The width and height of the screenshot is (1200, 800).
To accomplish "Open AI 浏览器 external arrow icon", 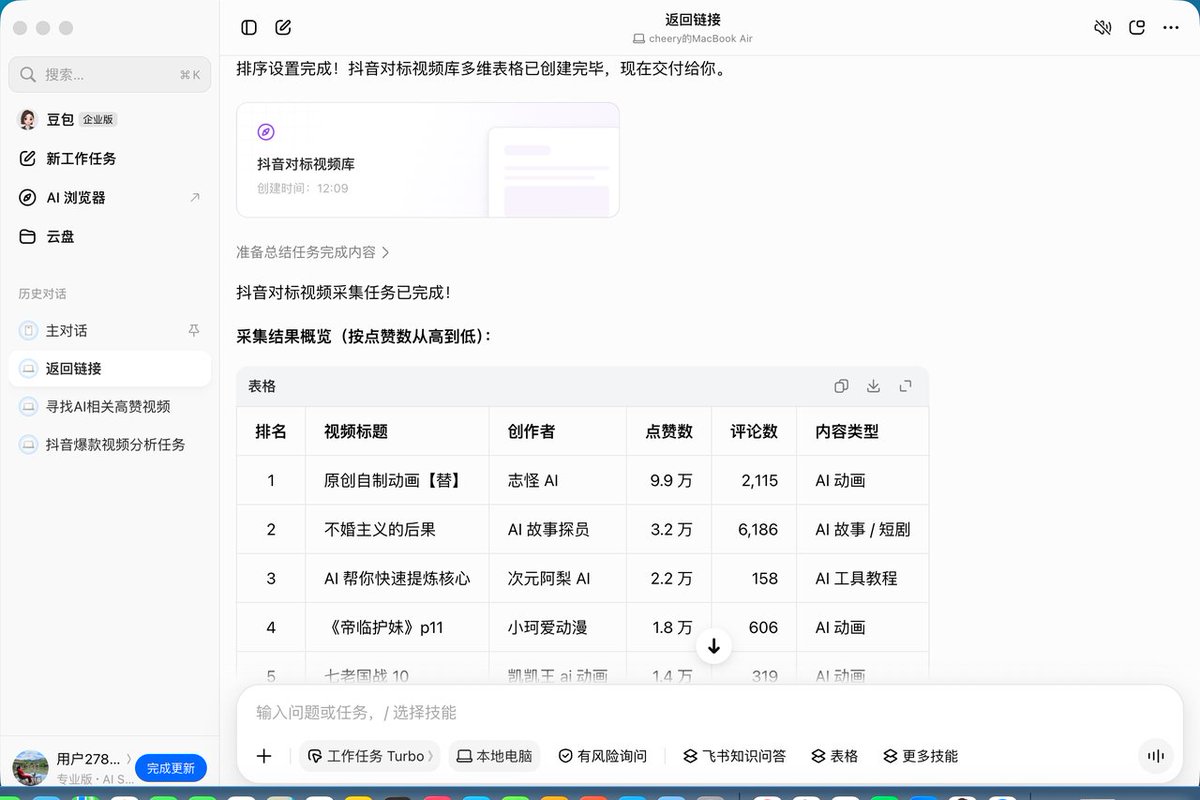I will tap(194, 198).
